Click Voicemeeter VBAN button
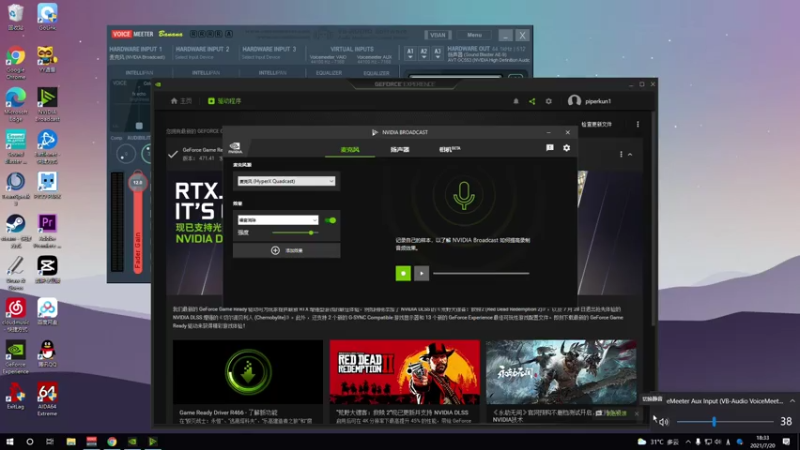Image resolution: width=800 pixels, height=450 pixels. [x=437, y=35]
